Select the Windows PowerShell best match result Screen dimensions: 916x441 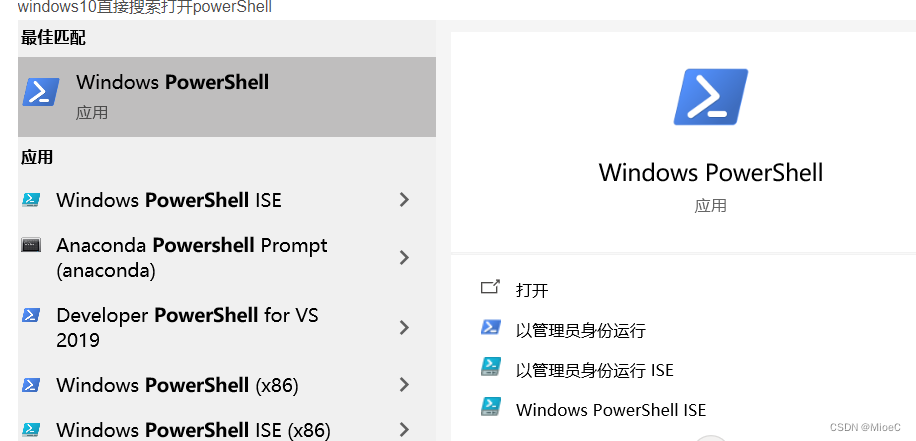pyautogui.click(x=227, y=97)
